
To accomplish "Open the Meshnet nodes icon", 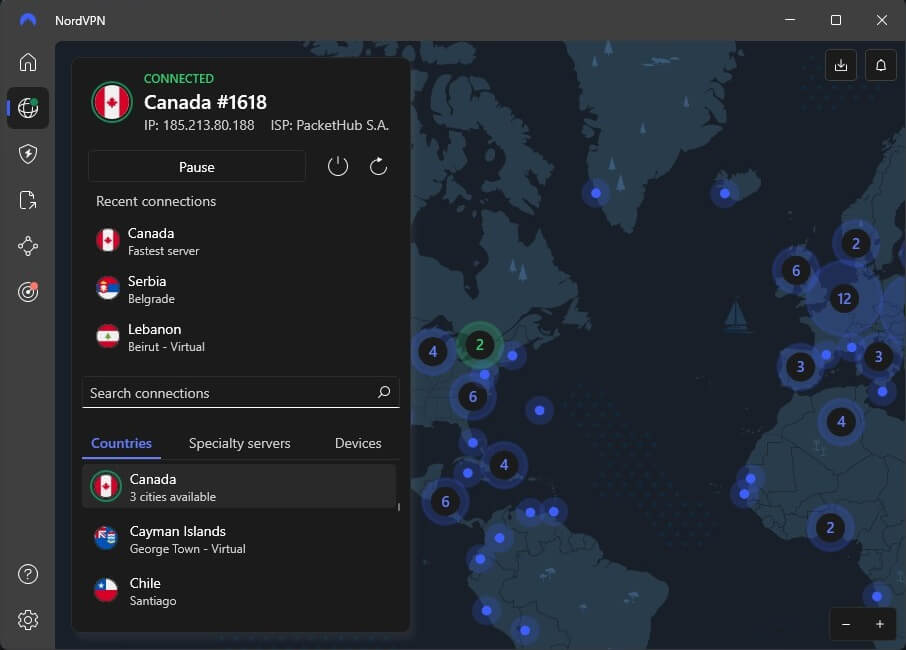I will (28, 246).
